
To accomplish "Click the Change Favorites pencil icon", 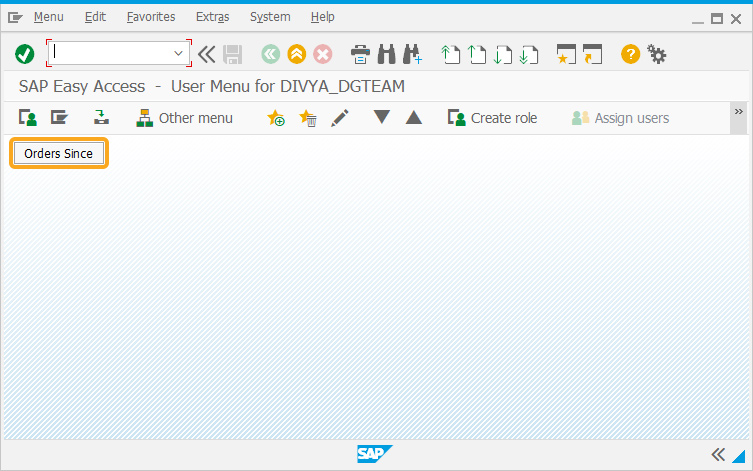I will click(340, 118).
